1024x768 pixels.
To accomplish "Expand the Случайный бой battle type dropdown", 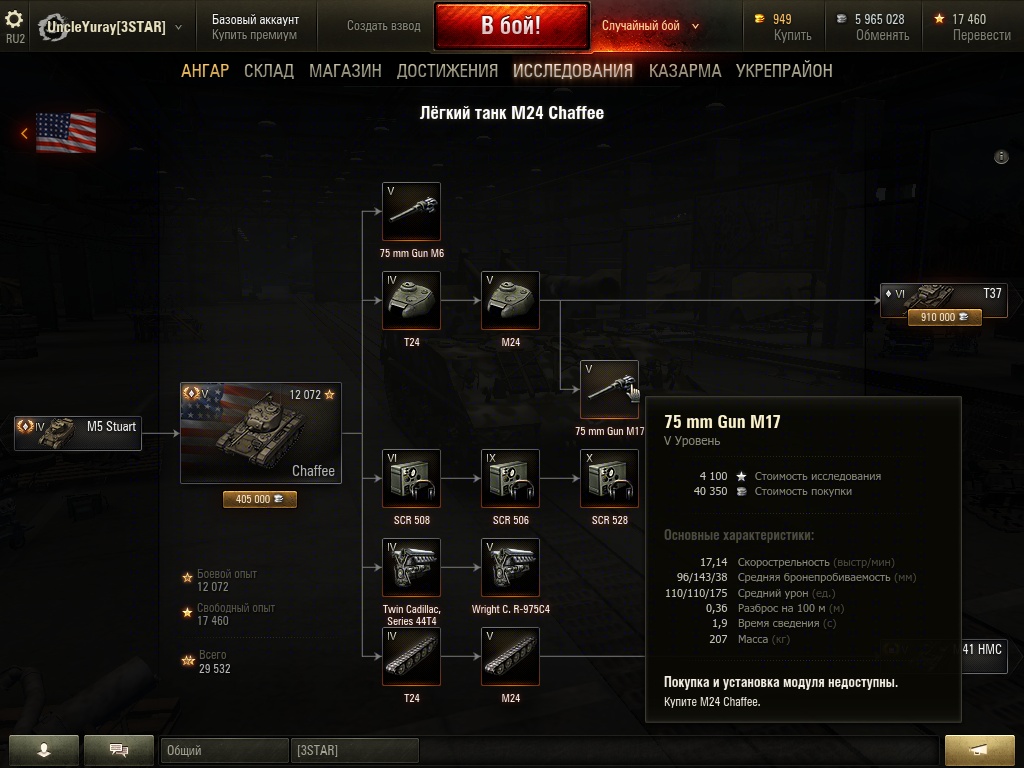I will [696, 26].
